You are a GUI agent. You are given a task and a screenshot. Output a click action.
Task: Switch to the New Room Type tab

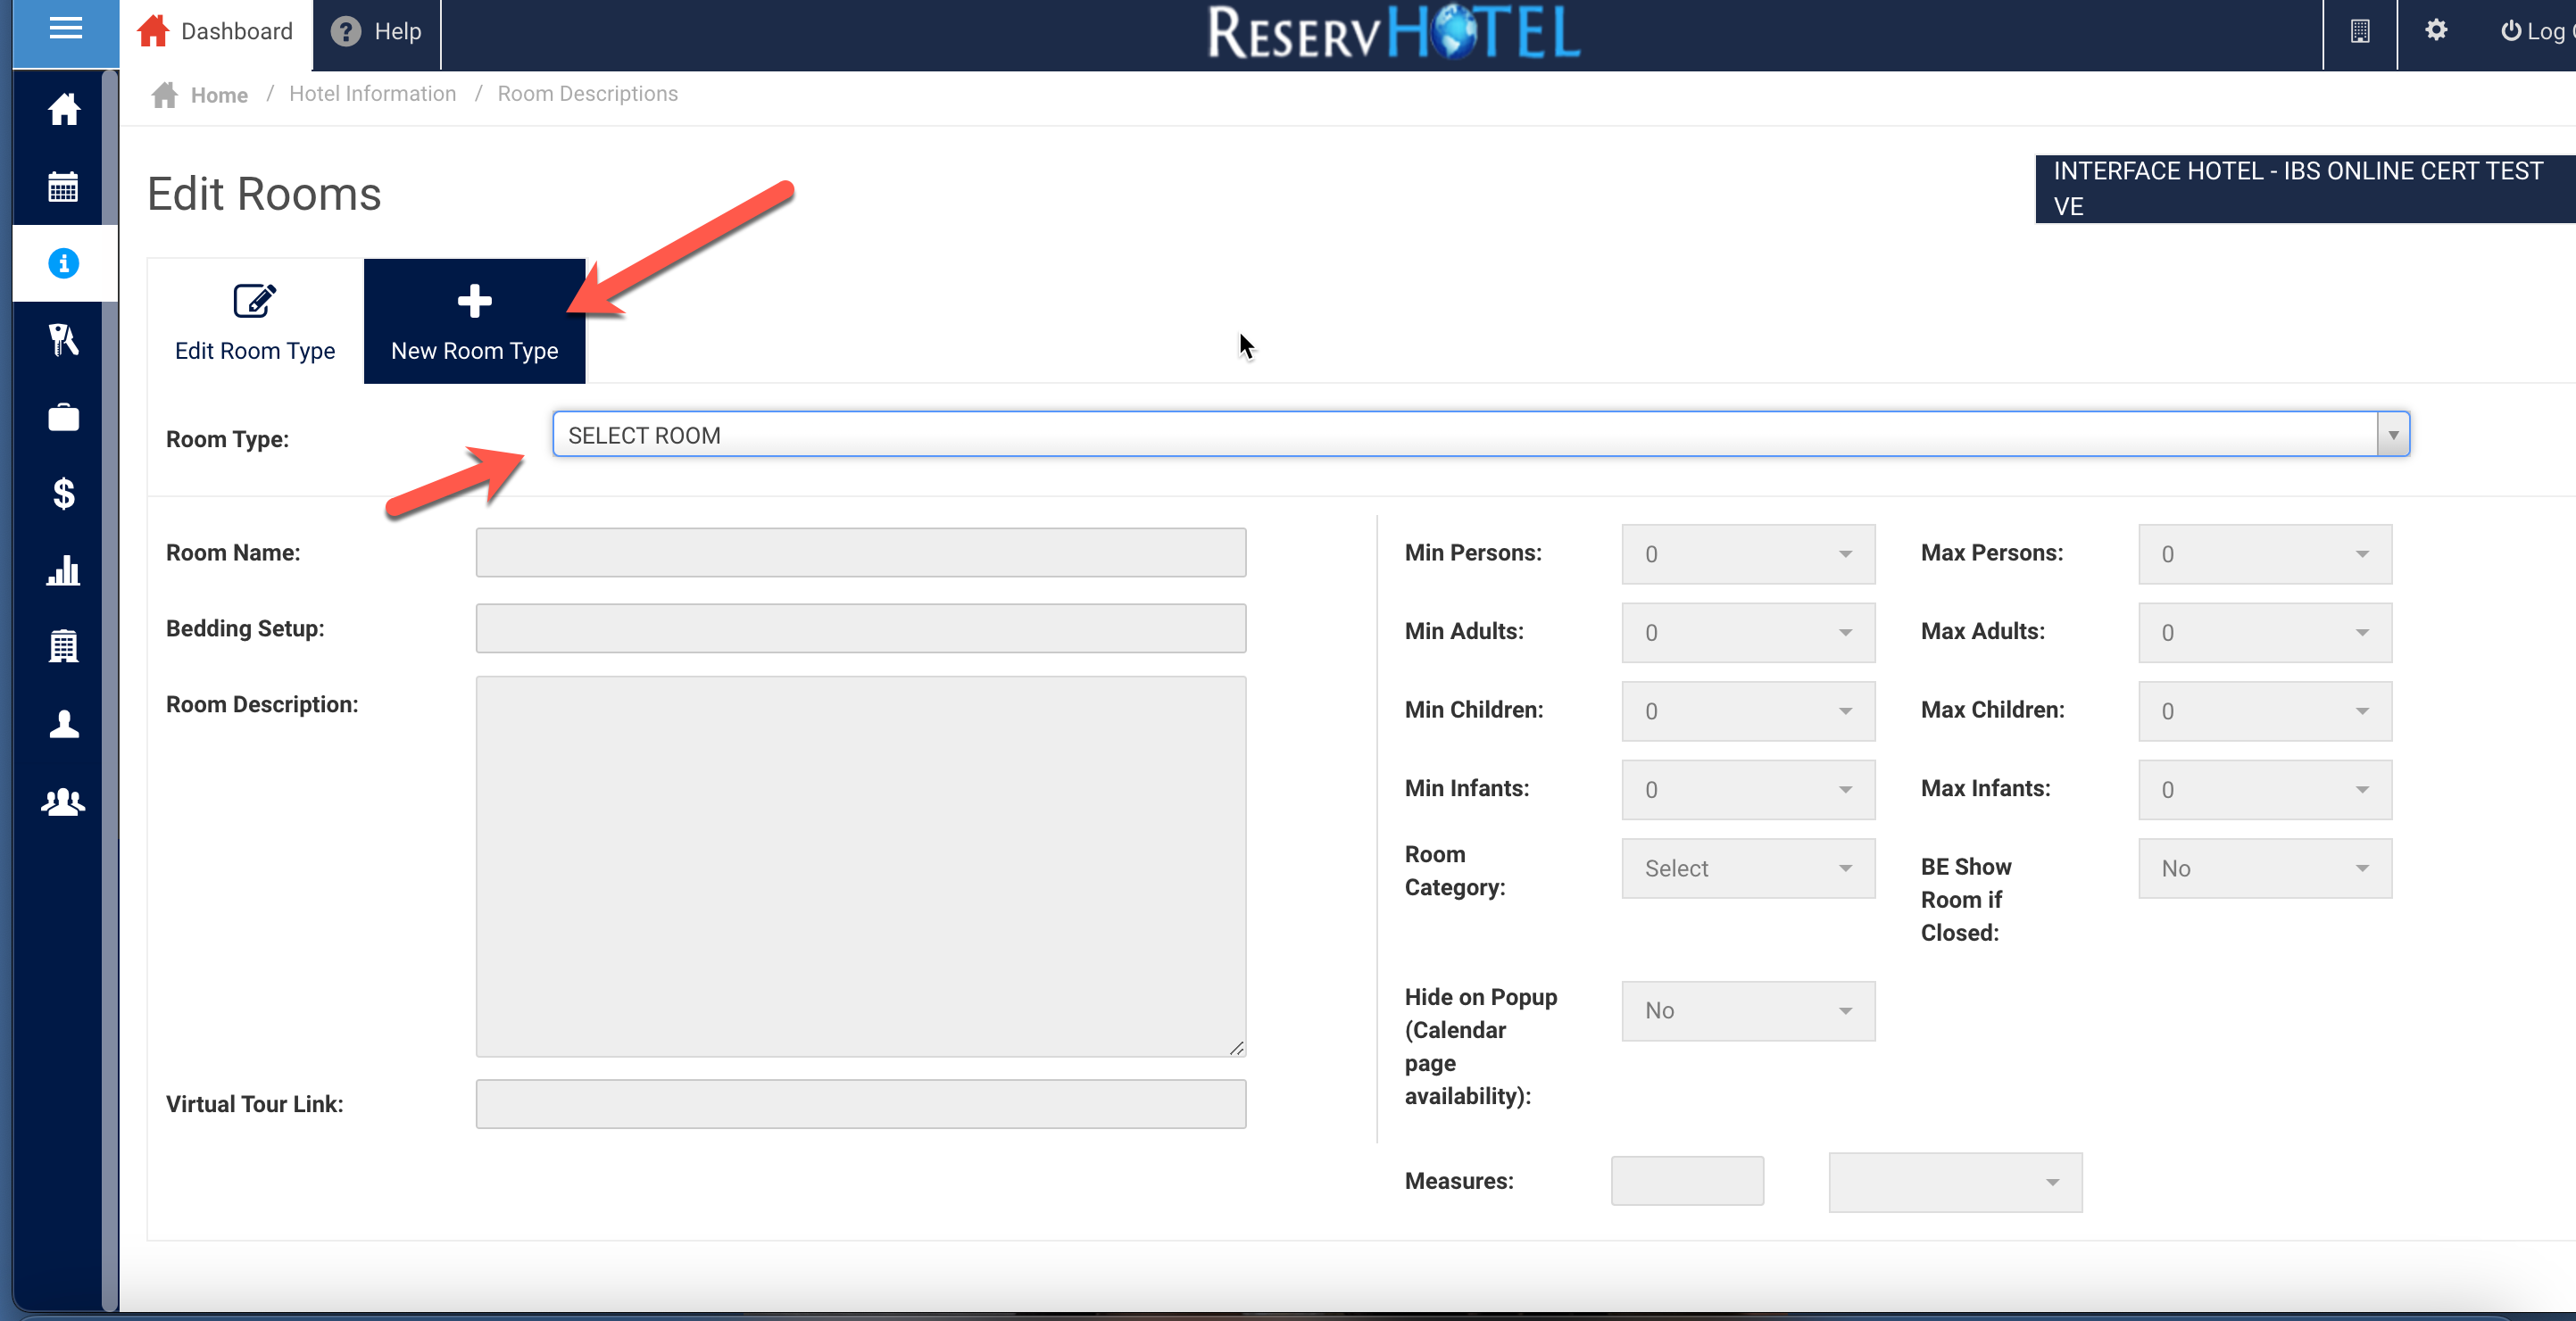pyautogui.click(x=474, y=322)
